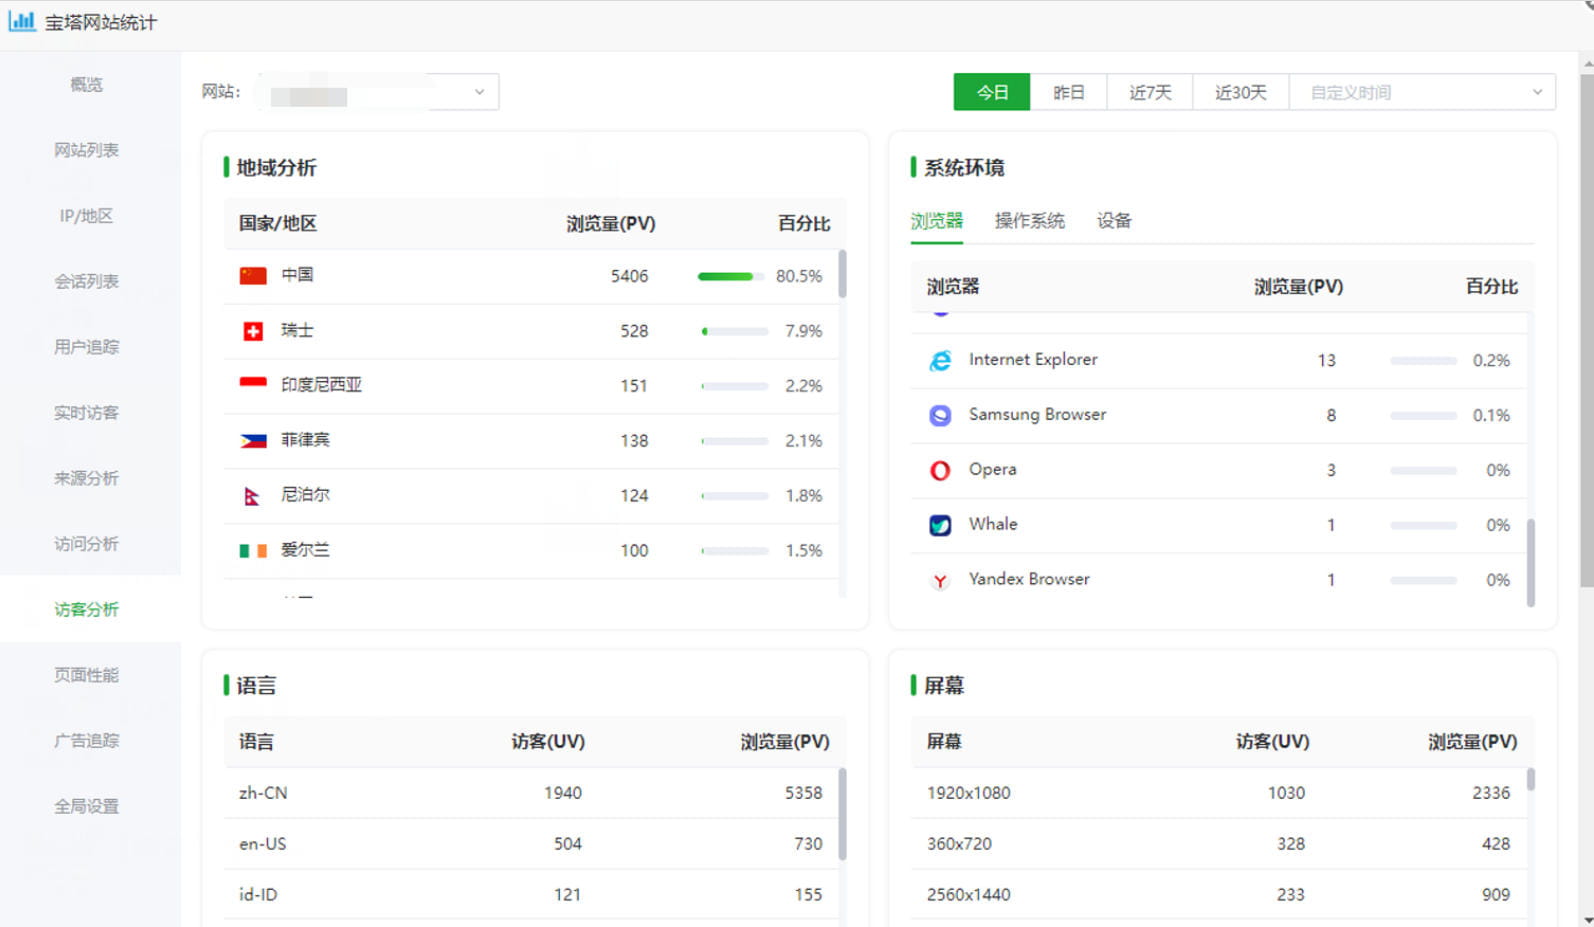Click the 语言 table scrollbar
Image resolution: width=1594 pixels, height=927 pixels.
pyautogui.click(x=842, y=814)
